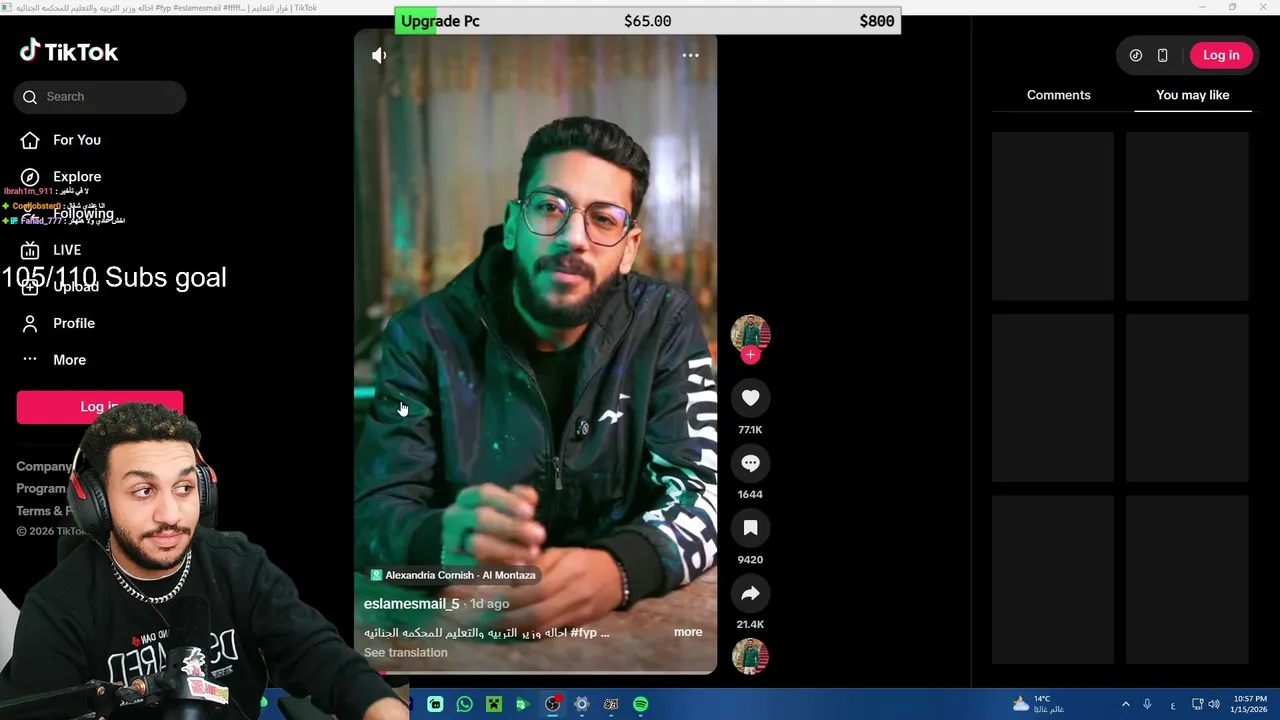Image resolution: width=1280 pixels, height=720 pixels.
Task: Click the #fyp hashtag in the caption
Action: pyautogui.click(x=582, y=633)
